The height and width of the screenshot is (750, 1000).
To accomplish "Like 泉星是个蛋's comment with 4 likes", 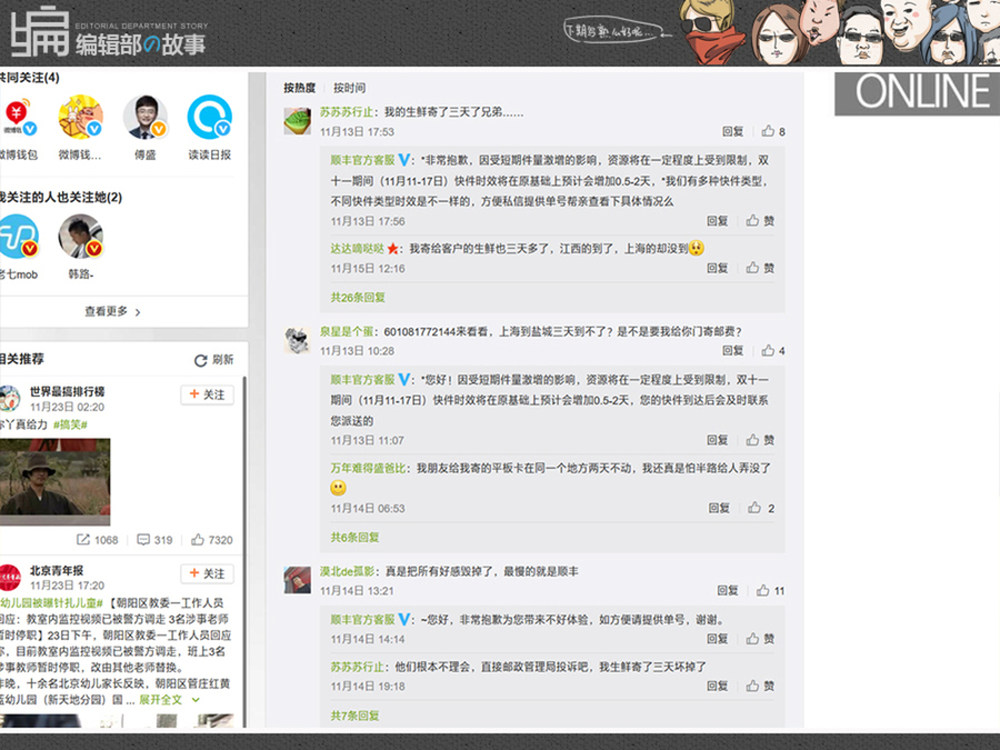I will click(773, 351).
